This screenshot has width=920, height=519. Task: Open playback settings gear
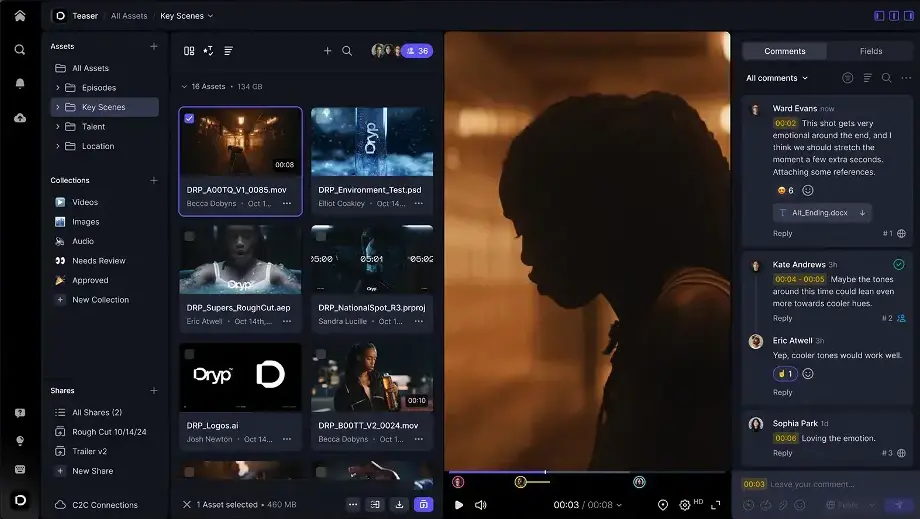click(x=684, y=505)
